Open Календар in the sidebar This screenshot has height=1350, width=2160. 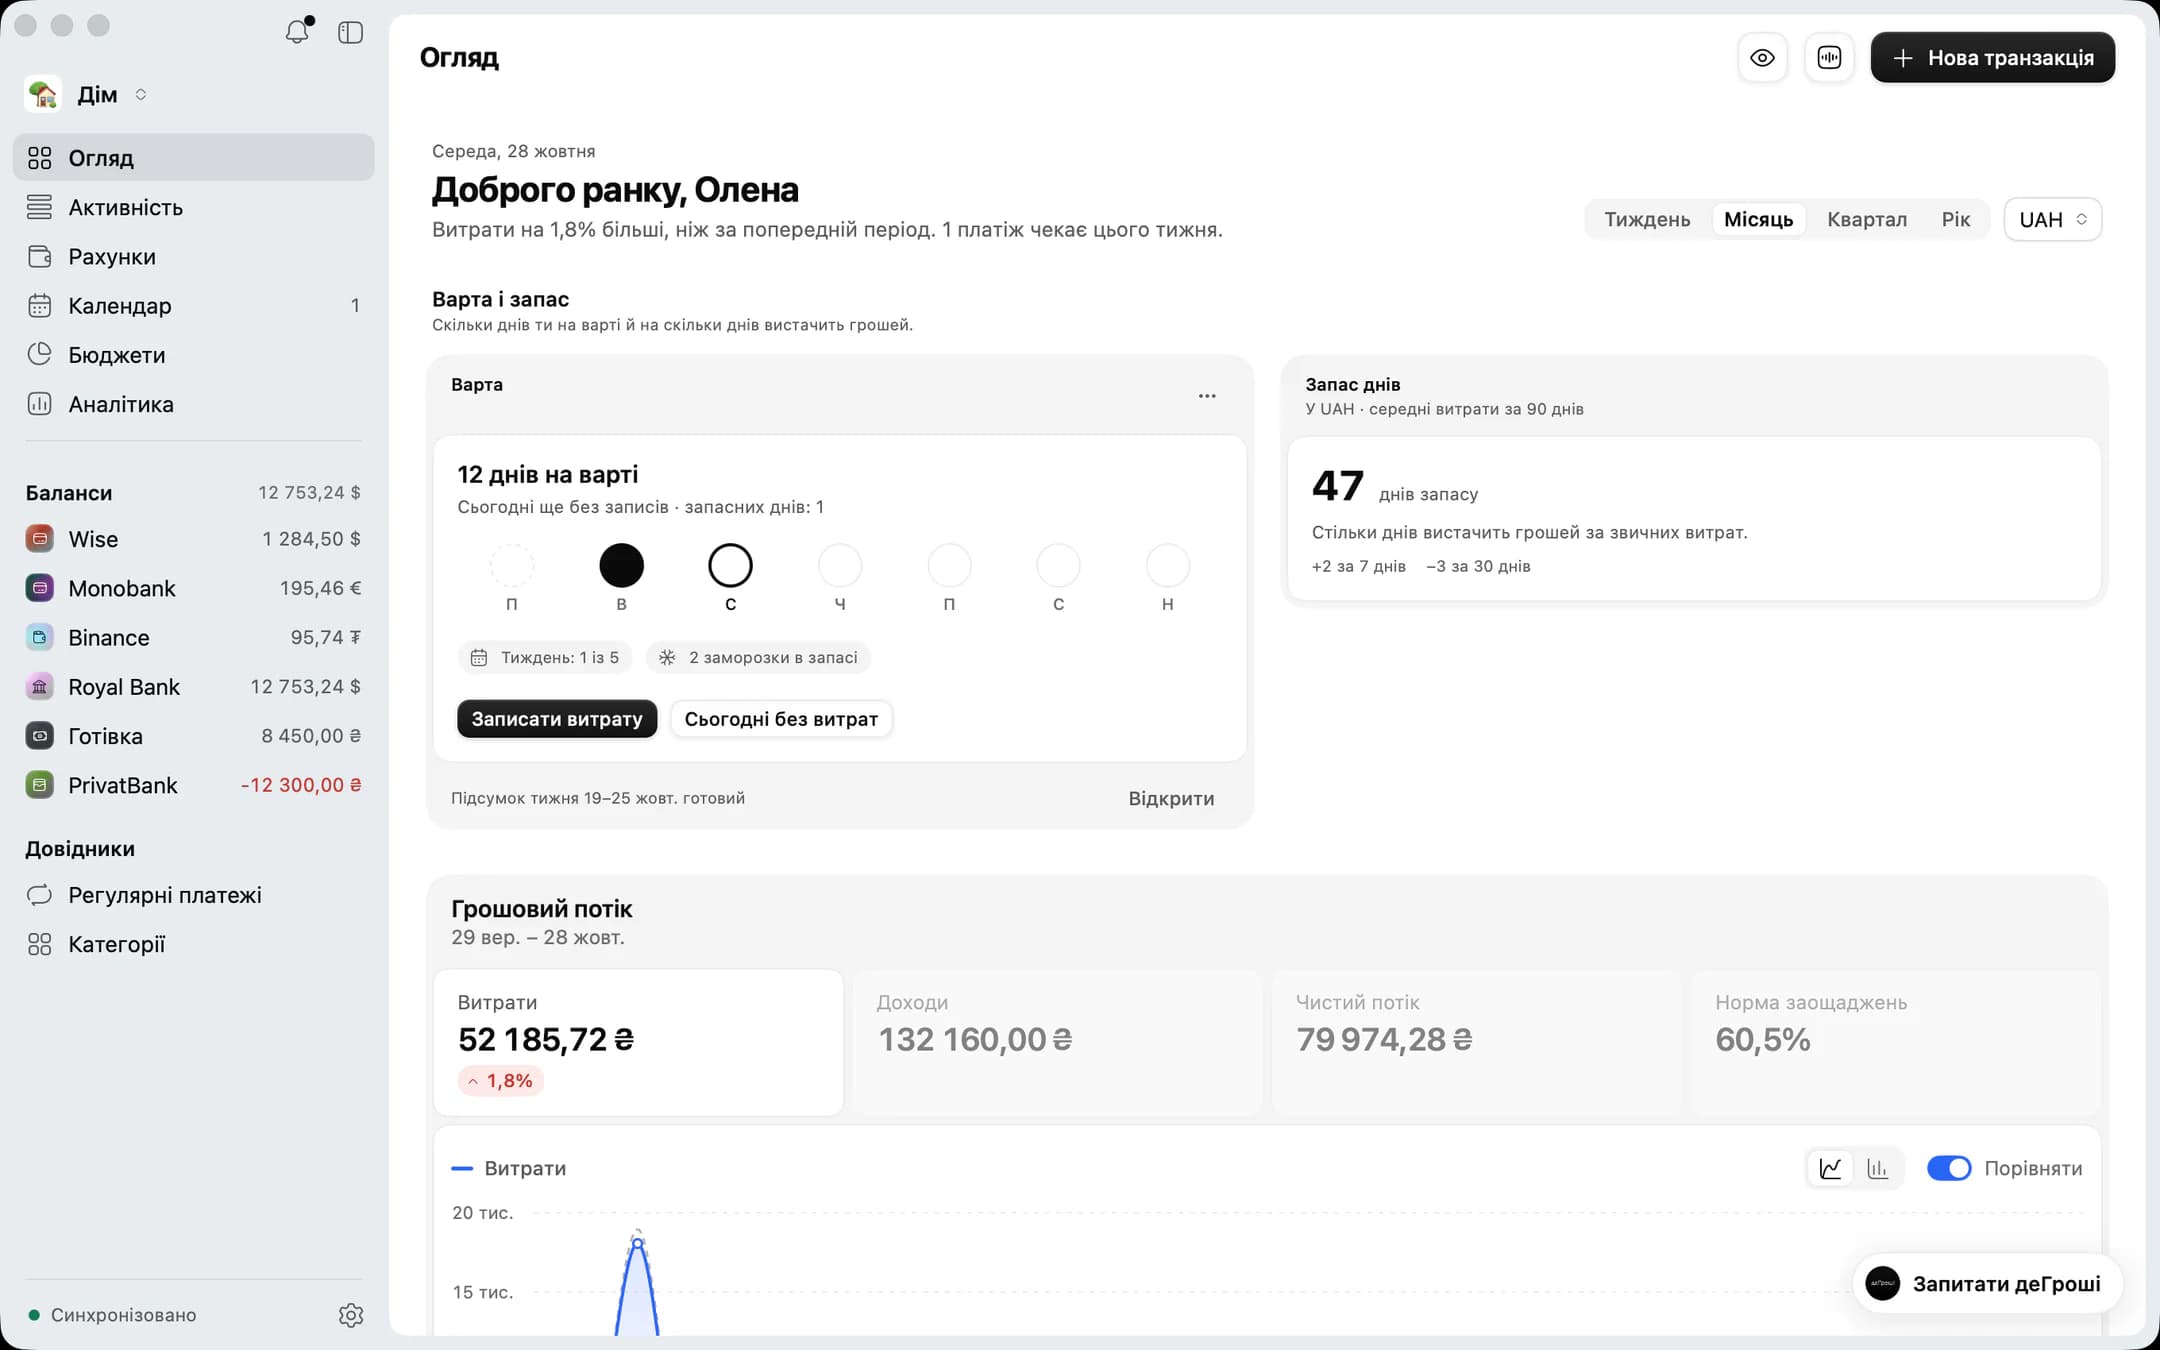click(193, 306)
